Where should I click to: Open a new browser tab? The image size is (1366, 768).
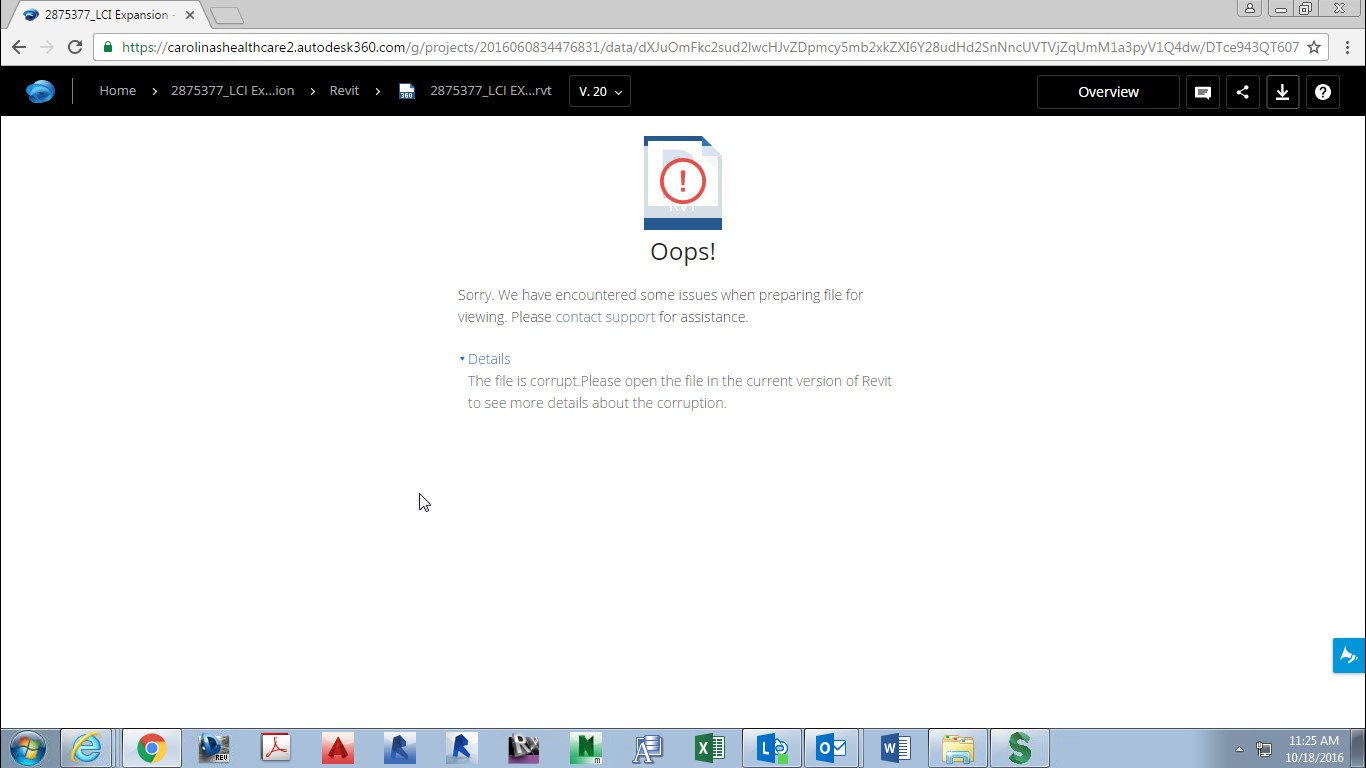227,16
